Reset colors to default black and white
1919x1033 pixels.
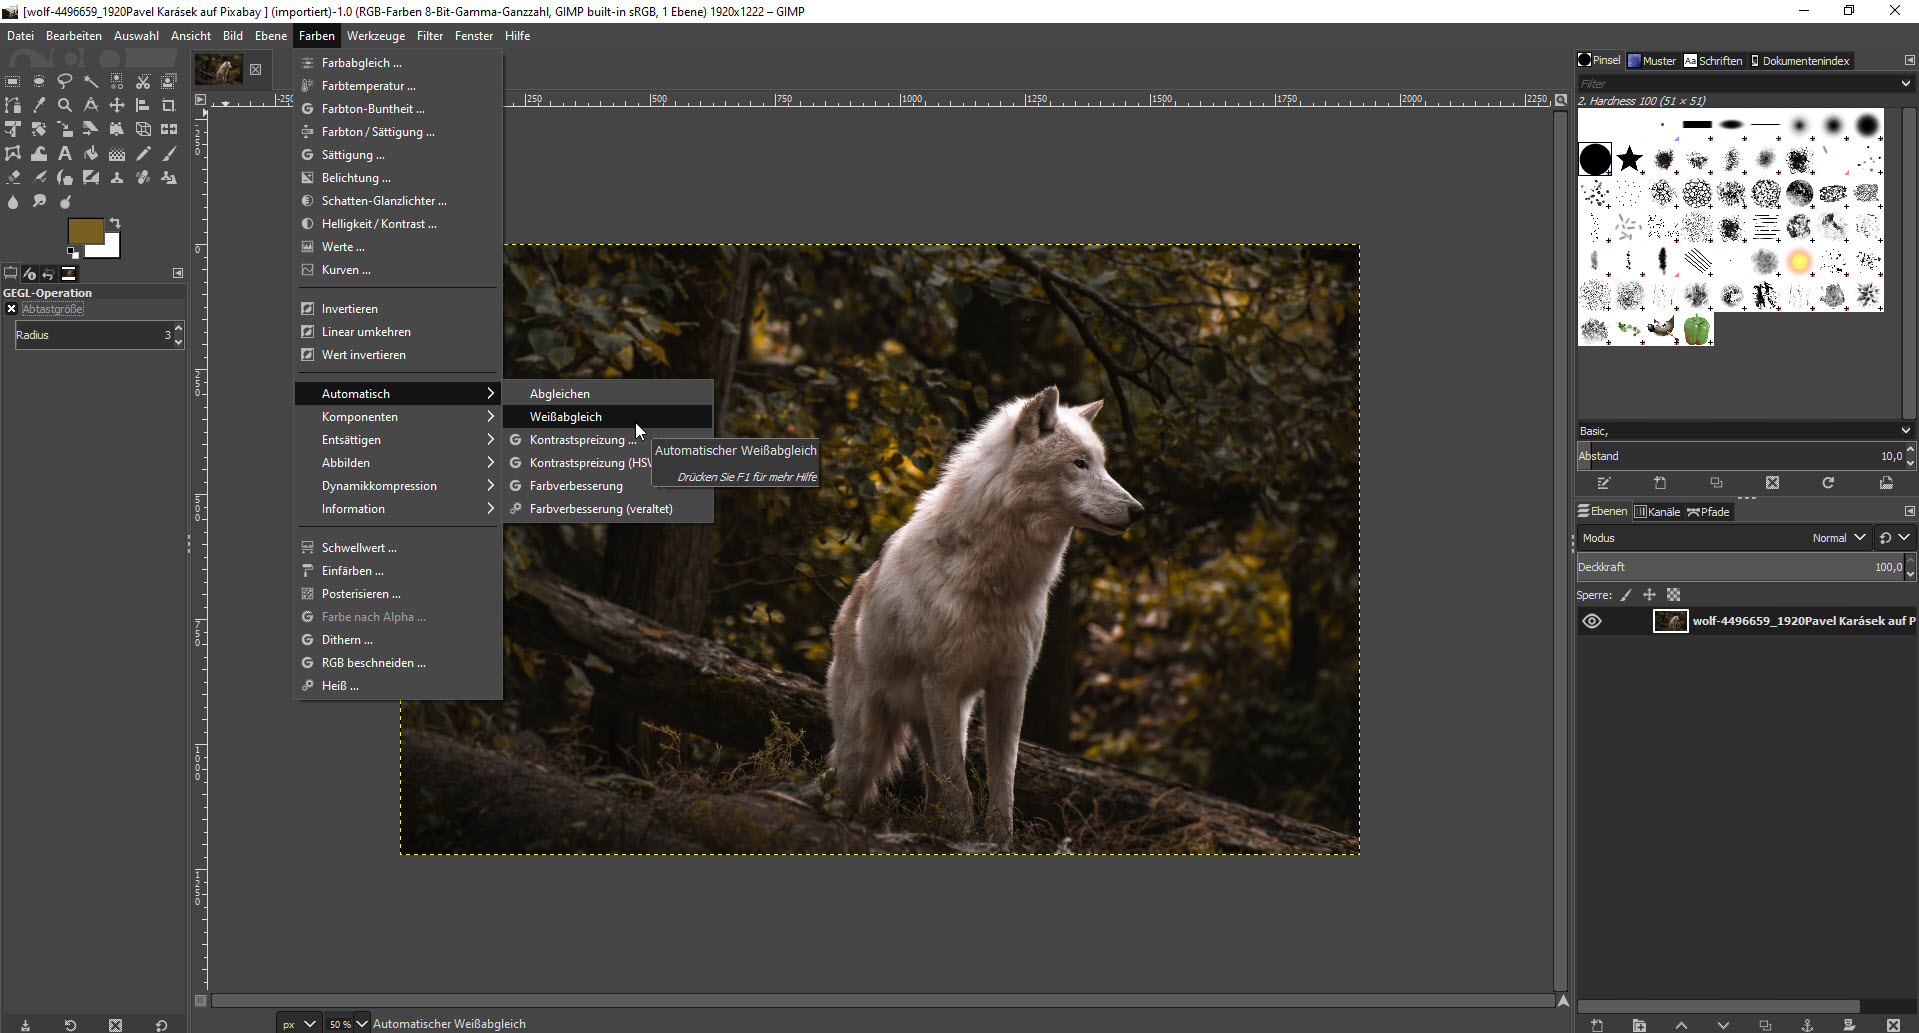coord(73,252)
